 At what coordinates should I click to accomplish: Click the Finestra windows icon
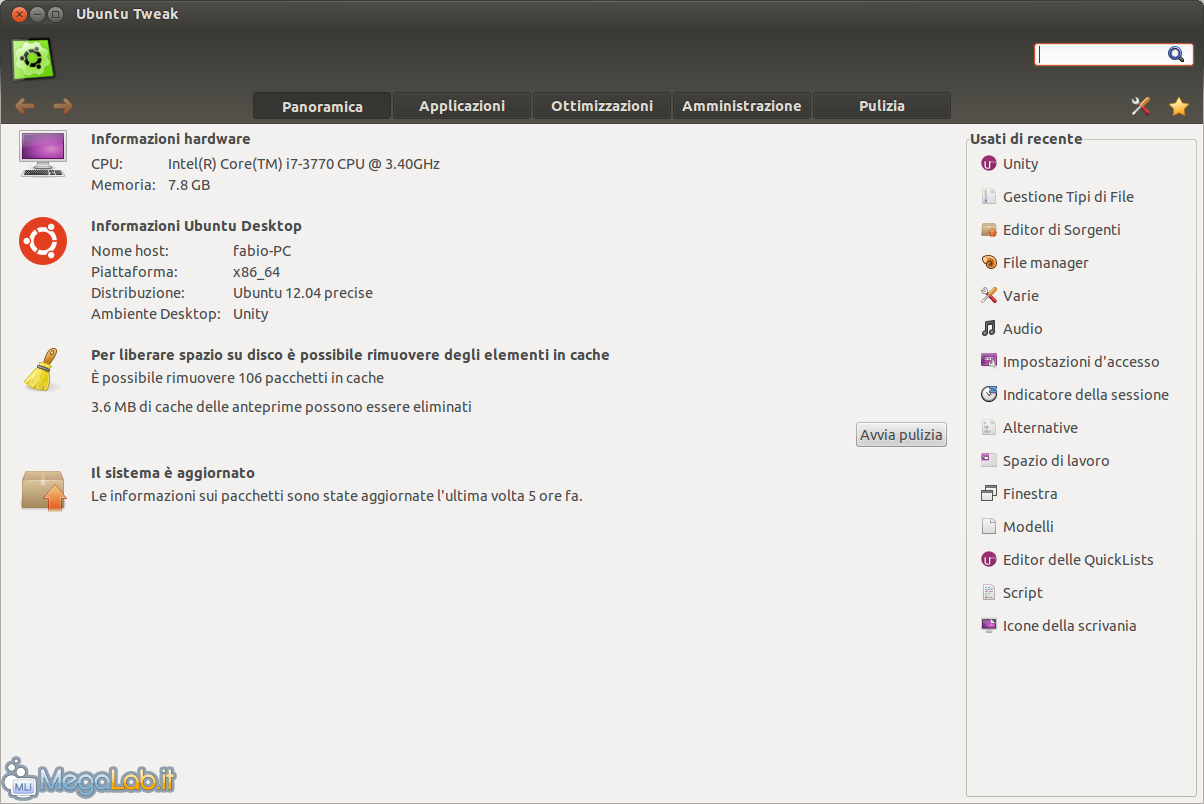pyautogui.click(x=989, y=494)
